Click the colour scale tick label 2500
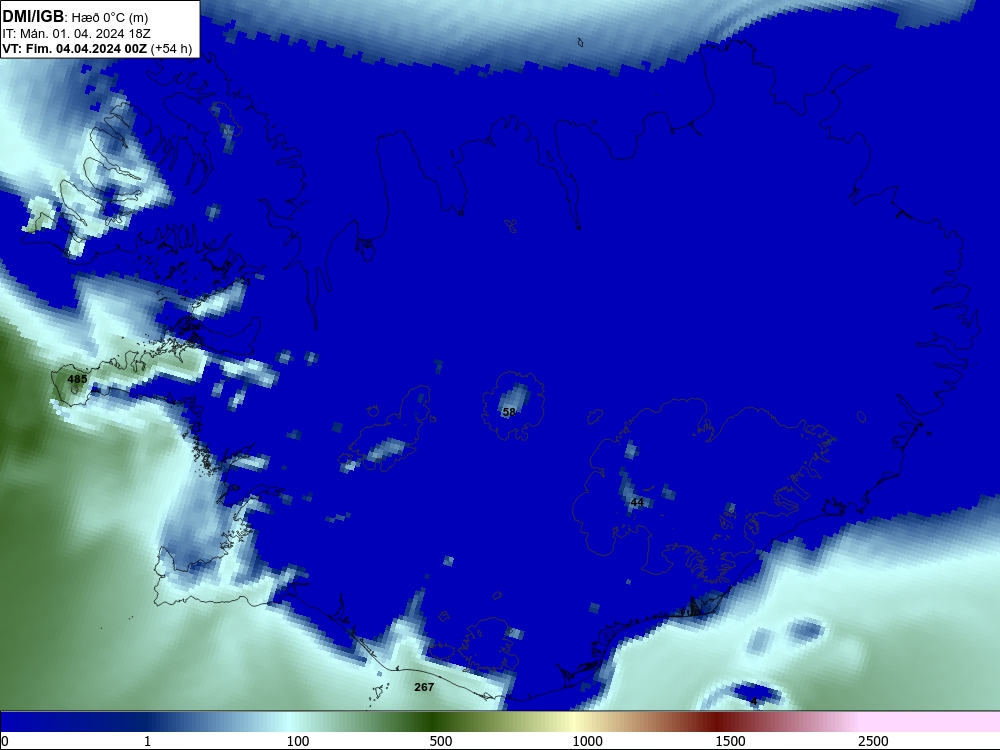 click(x=873, y=741)
